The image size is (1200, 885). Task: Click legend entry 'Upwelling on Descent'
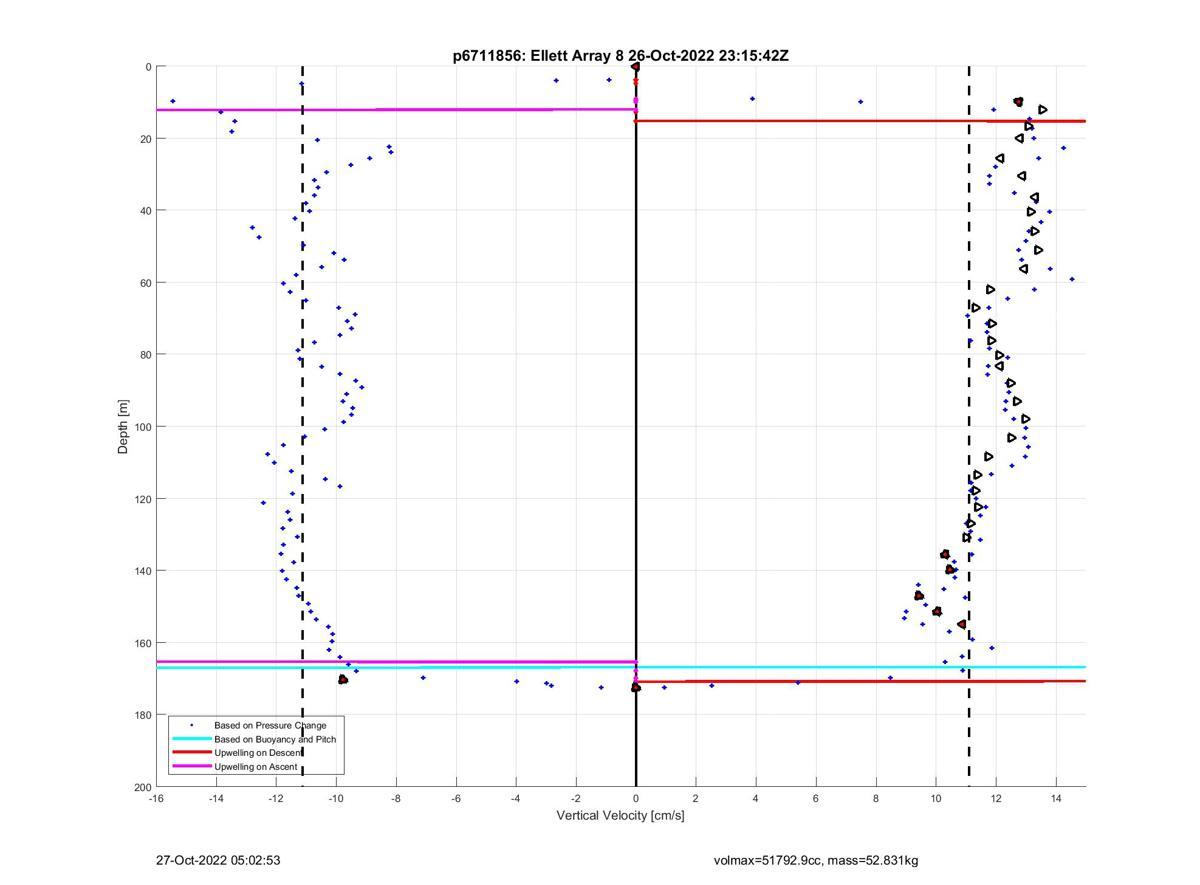[258, 752]
